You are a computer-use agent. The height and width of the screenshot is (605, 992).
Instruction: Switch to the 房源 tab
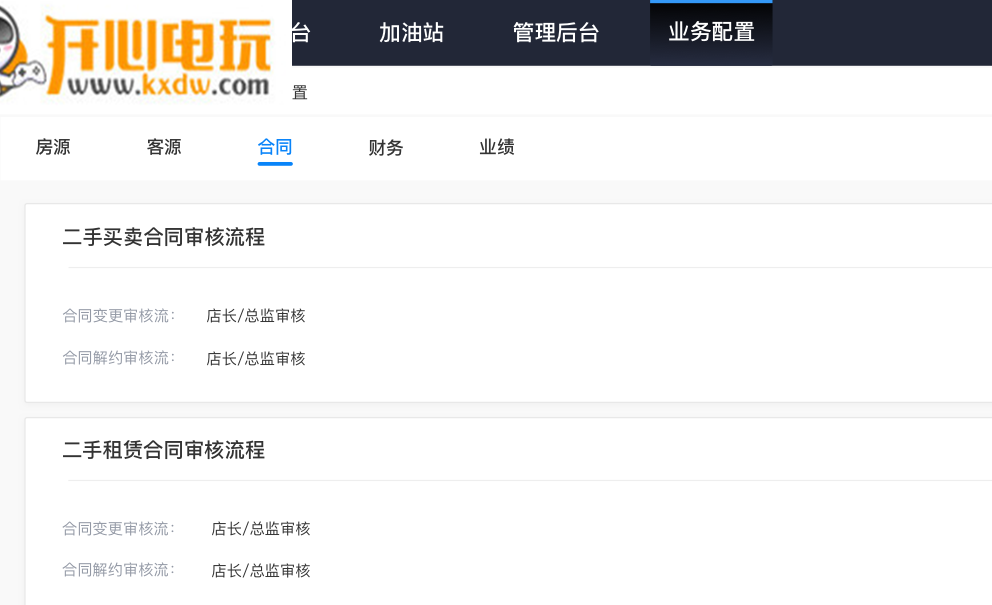coord(51,147)
